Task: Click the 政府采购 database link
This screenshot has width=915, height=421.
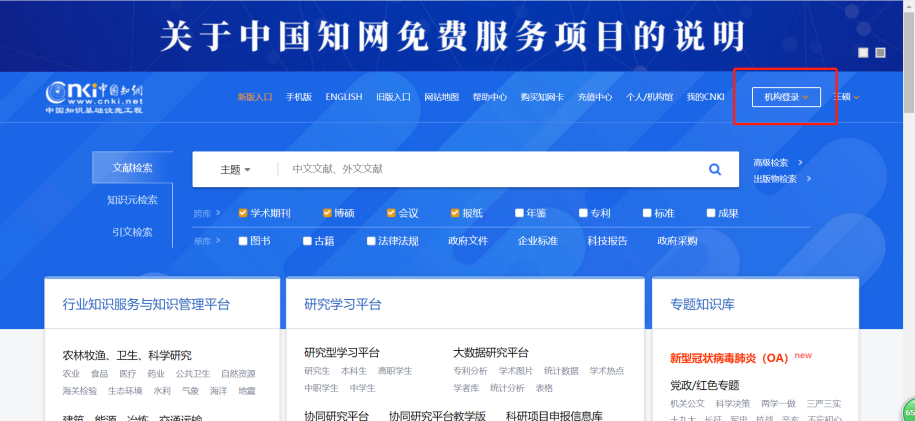Action: pyautogui.click(x=677, y=241)
